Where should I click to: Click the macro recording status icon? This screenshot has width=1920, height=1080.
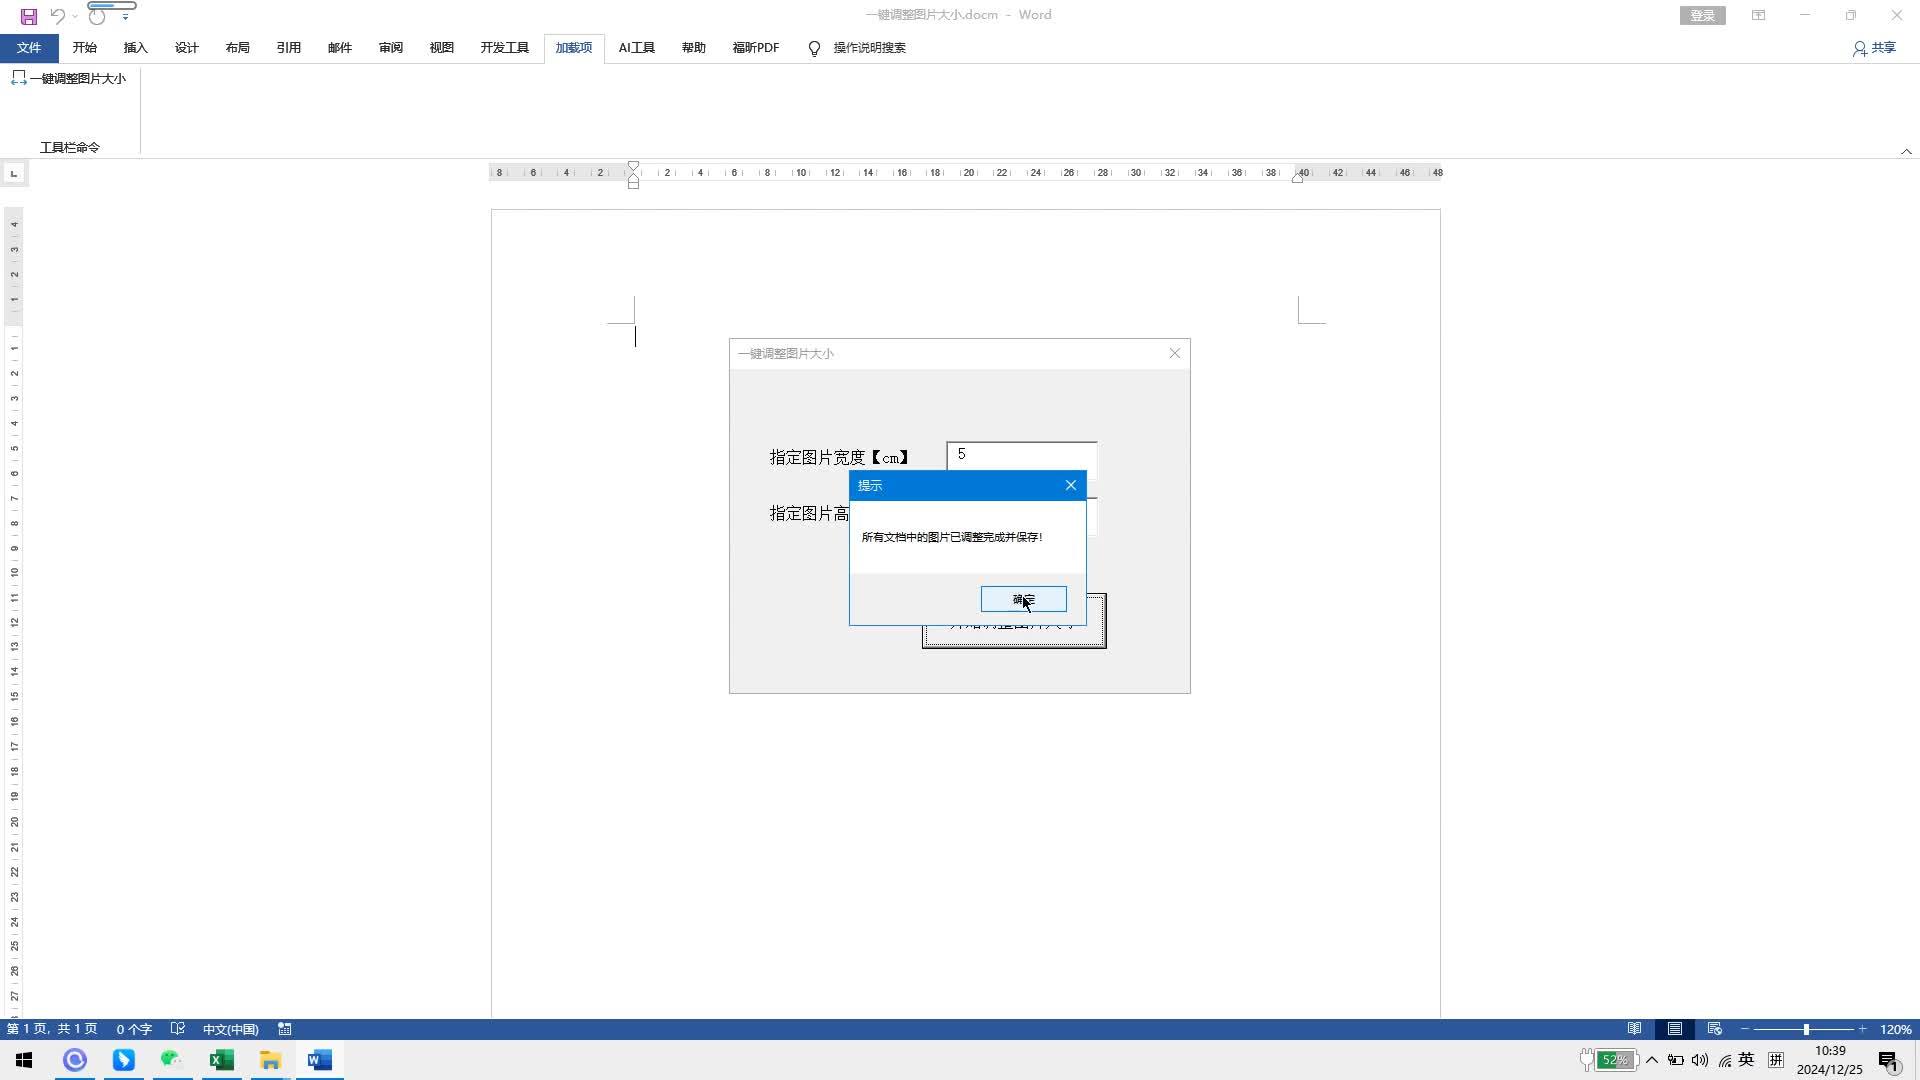[285, 1029]
